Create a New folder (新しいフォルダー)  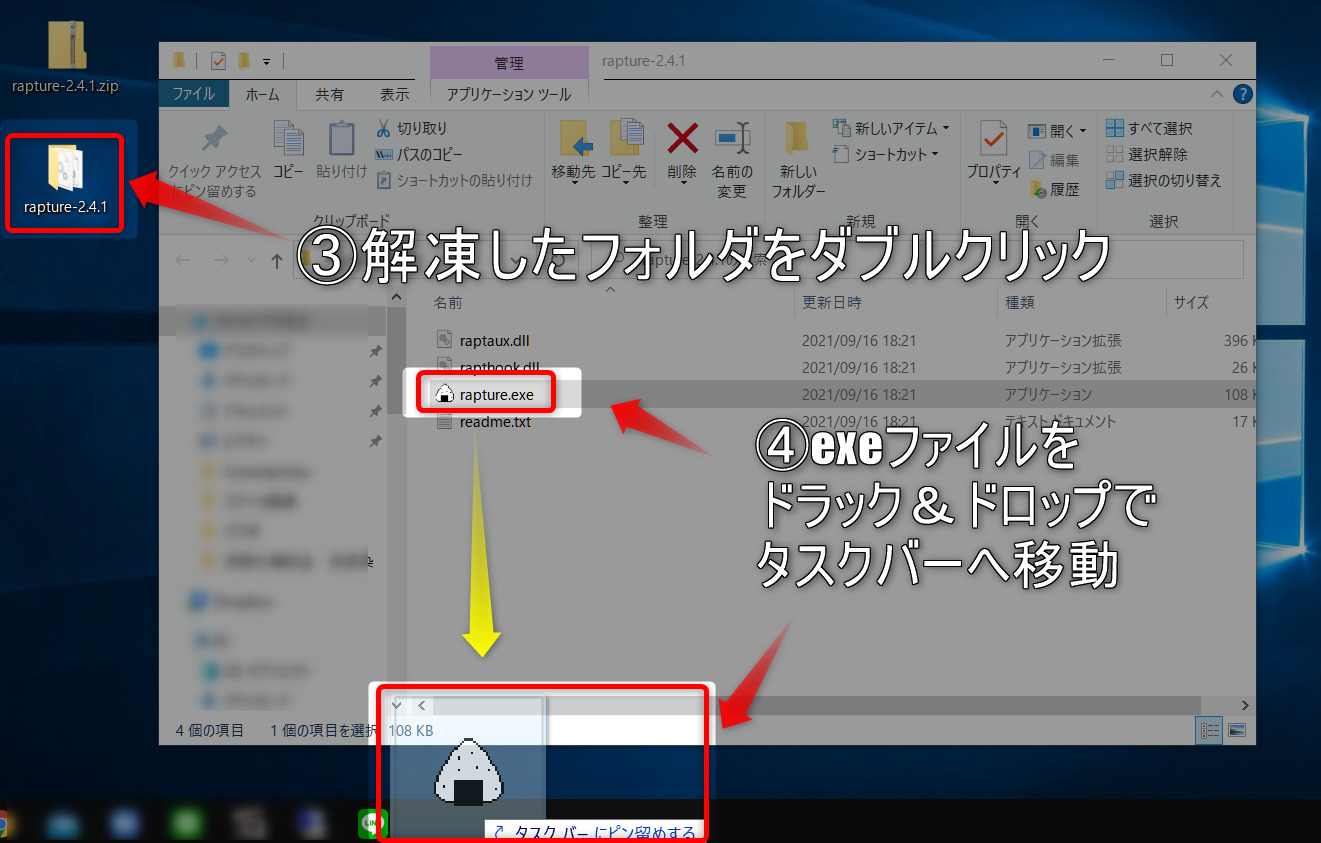[x=797, y=160]
